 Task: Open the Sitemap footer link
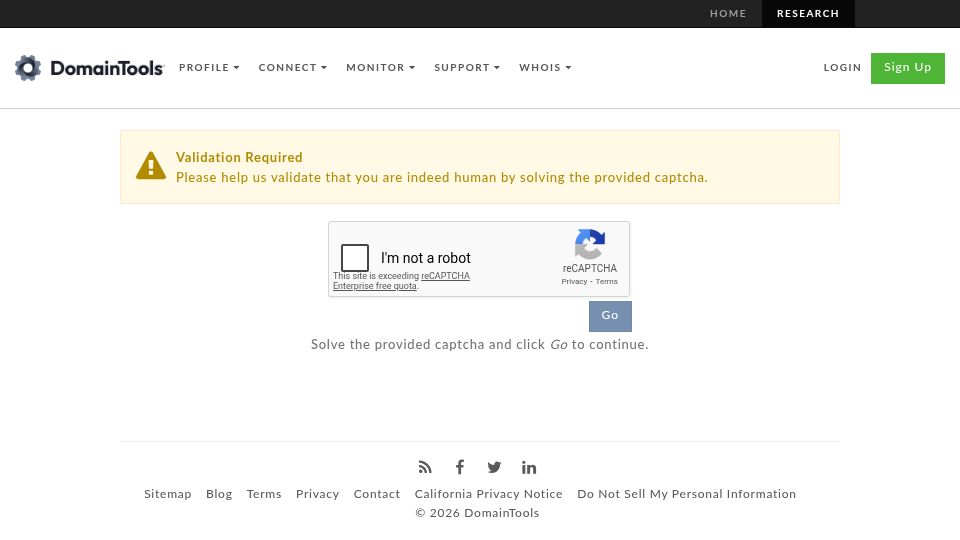pyautogui.click(x=168, y=494)
